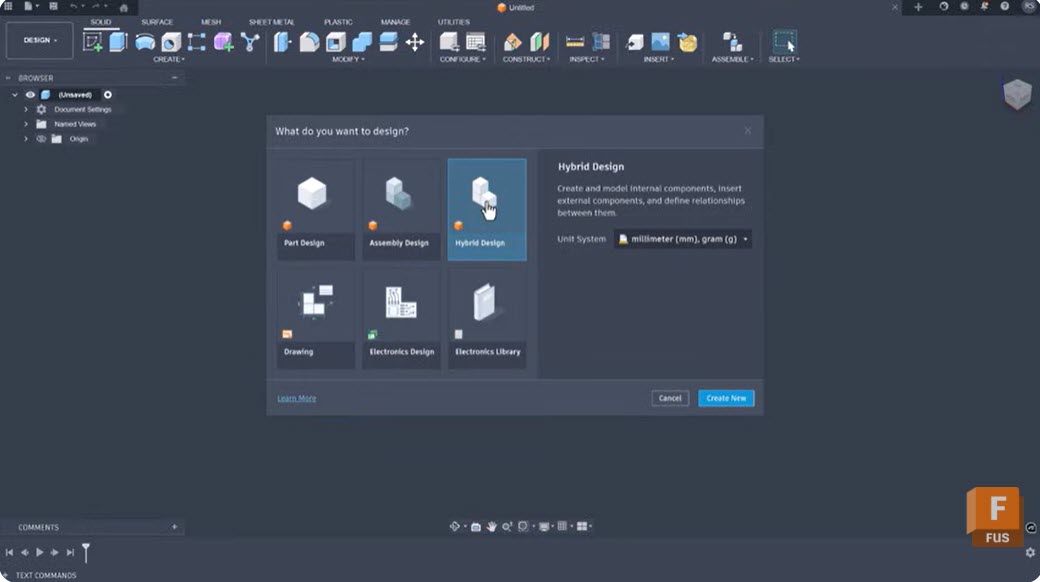The width and height of the screenshot is (1040, 582).
Task: Open the Design workspace dropdown
Action: pyautogui.click(x=40, y=40)
